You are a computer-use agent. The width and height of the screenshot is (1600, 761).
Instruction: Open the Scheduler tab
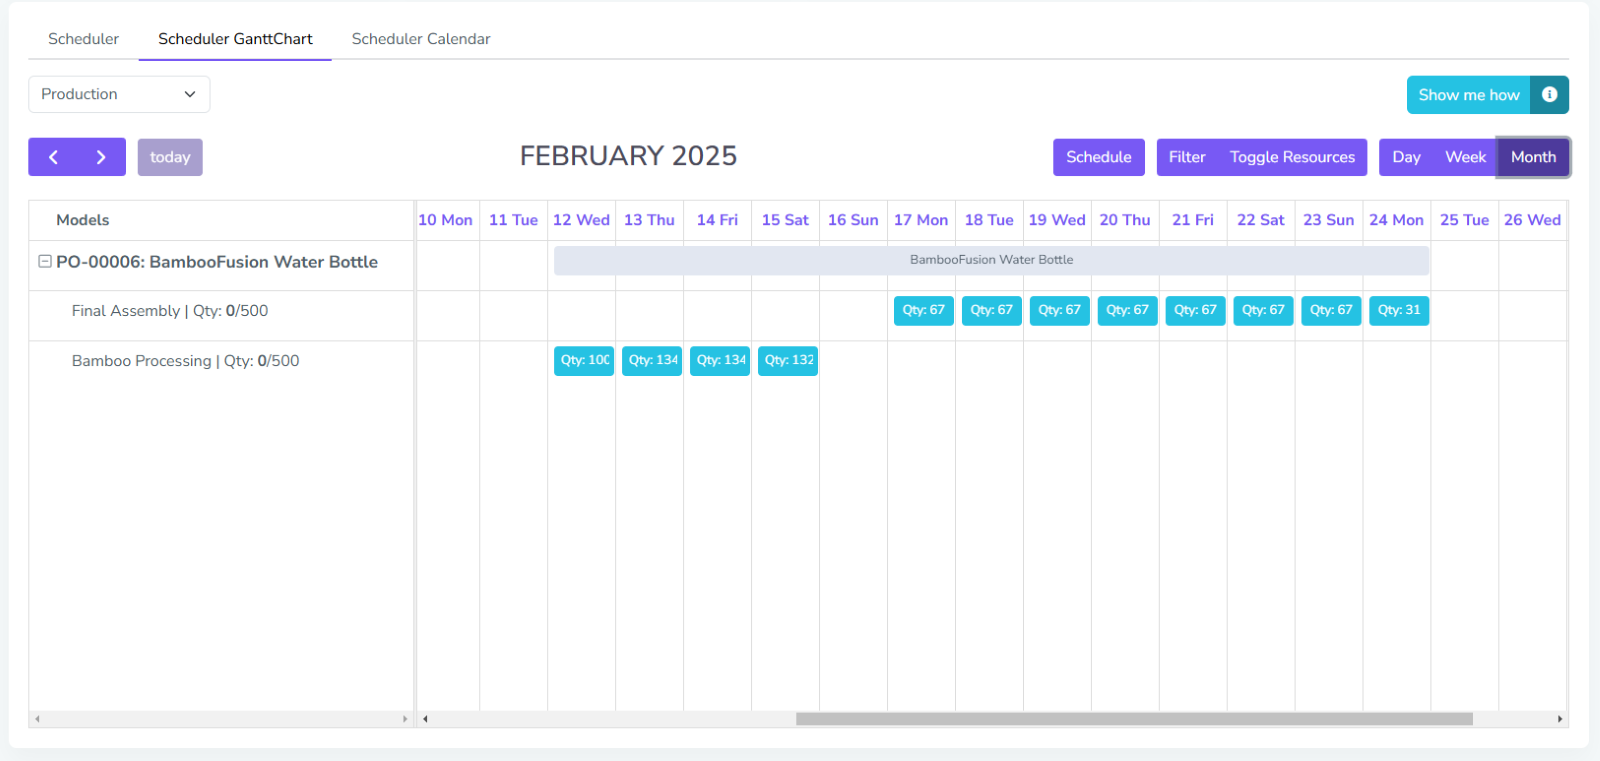[x=83, y=39]
